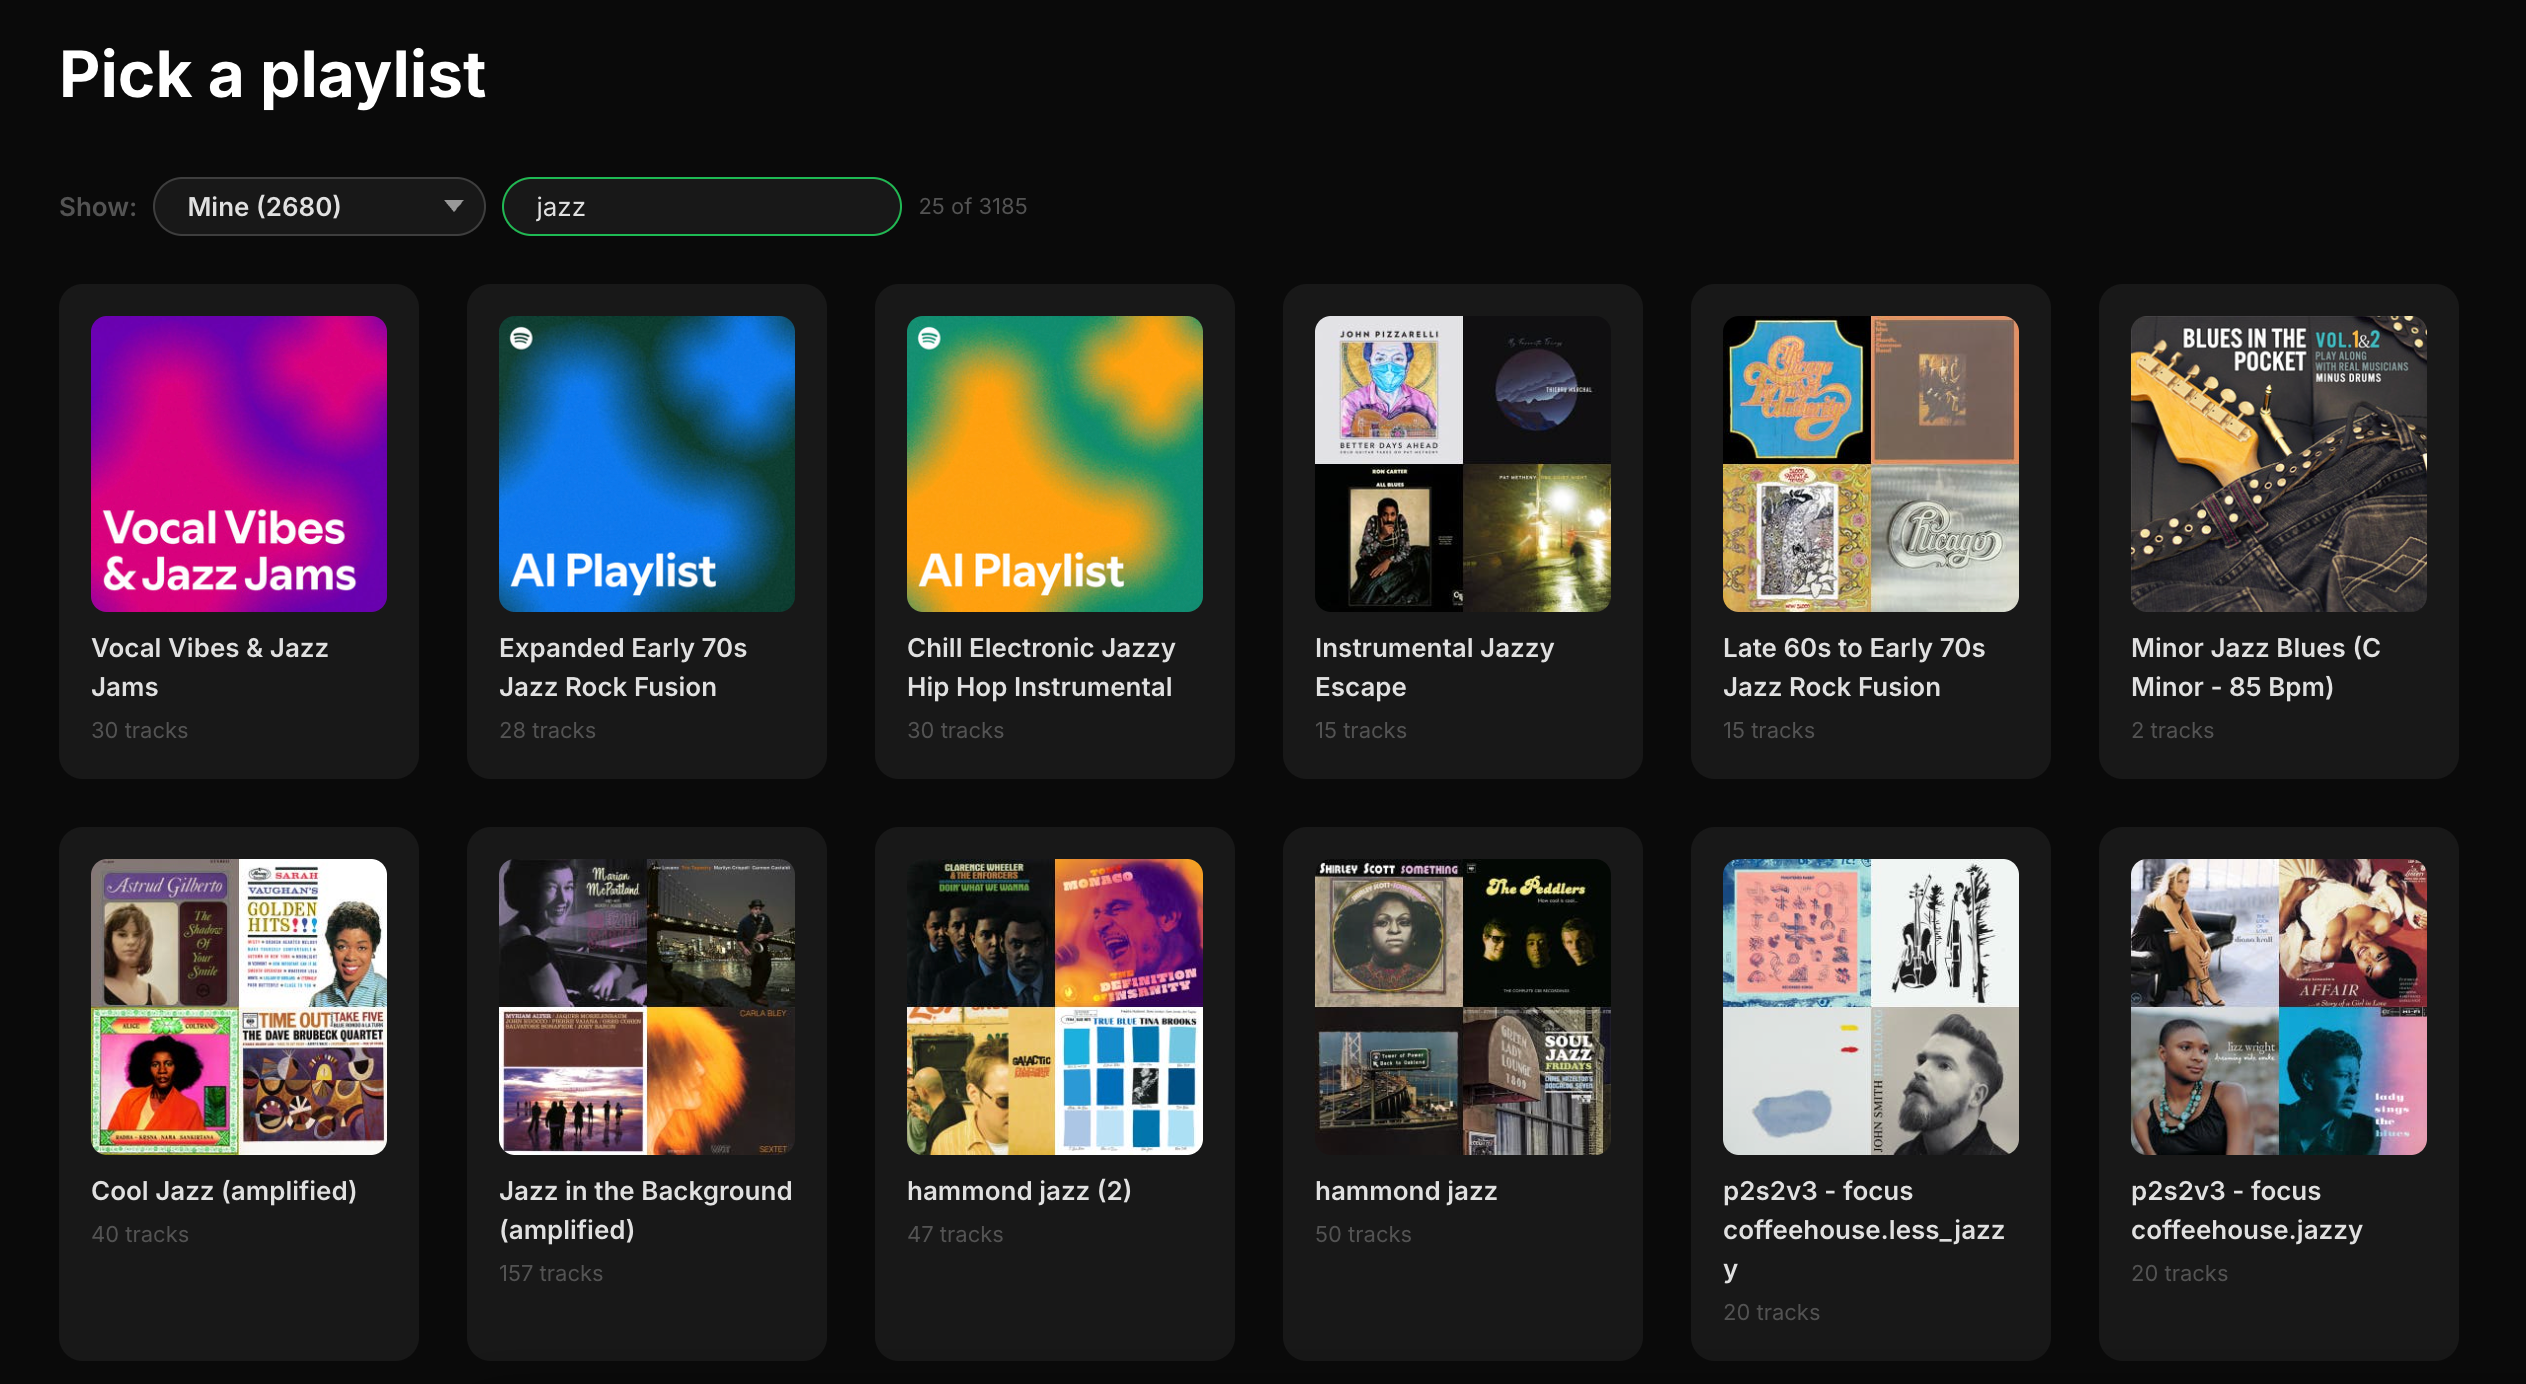
Task: Select the Instrumental Jazzy Escape playlist
Action: point(1461,530)
